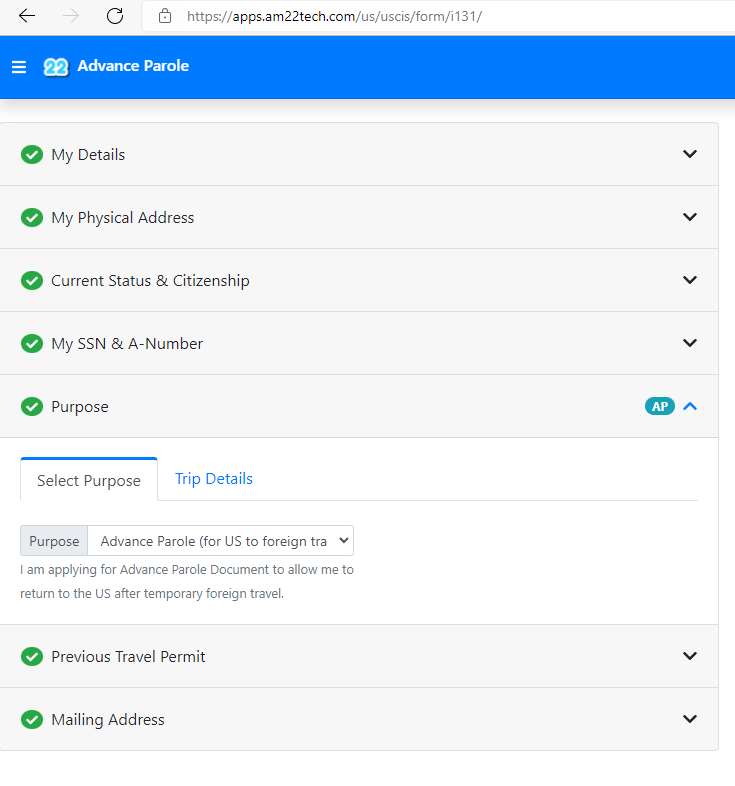
Task: Open the hamburger menu icon
Action: pyautogui.click(x=19, y=67)
